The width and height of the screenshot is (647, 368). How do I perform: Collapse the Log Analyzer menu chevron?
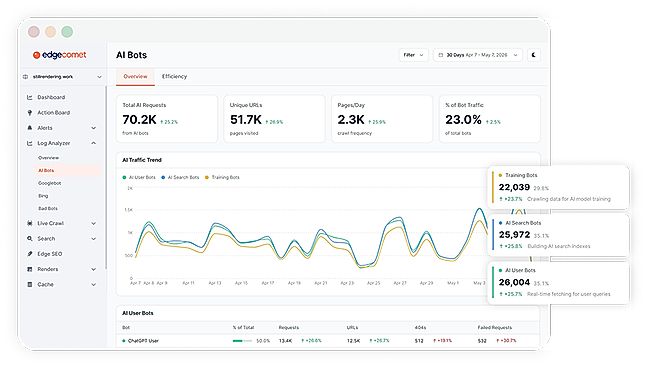click(94, 143)
